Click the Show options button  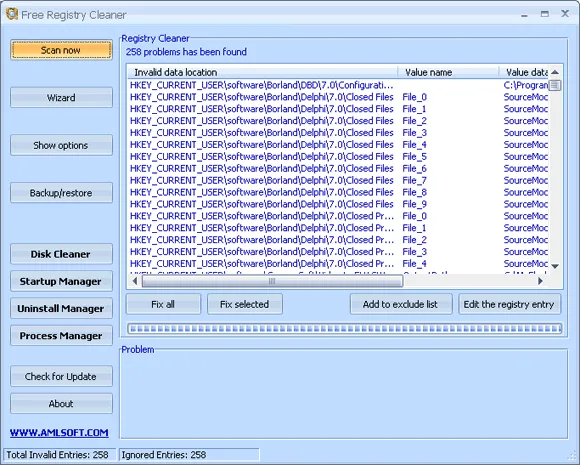click(x=61, y=145)
